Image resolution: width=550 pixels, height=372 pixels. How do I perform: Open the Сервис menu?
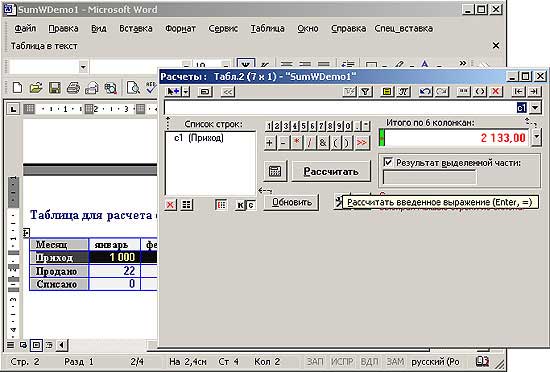point(223,28)
